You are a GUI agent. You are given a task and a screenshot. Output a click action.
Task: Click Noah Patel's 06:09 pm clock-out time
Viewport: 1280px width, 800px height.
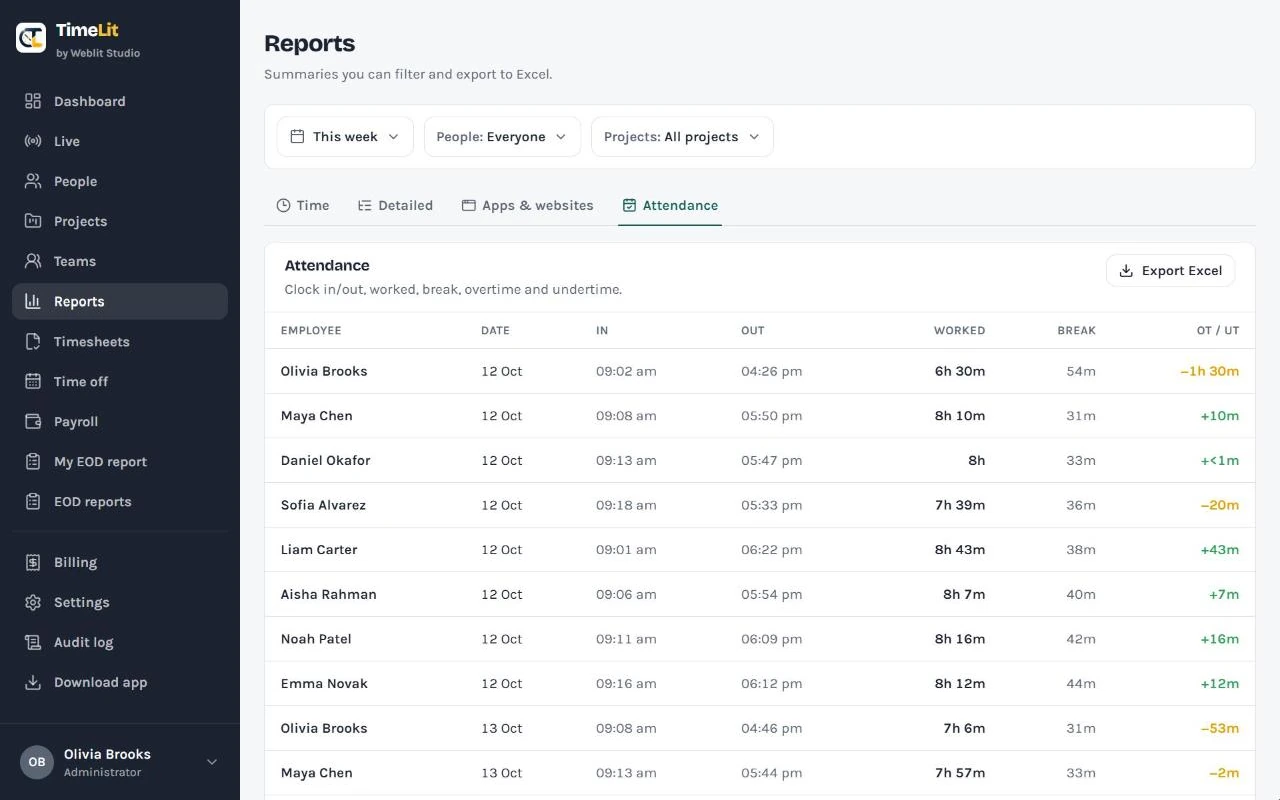click(x=771, y=639)
